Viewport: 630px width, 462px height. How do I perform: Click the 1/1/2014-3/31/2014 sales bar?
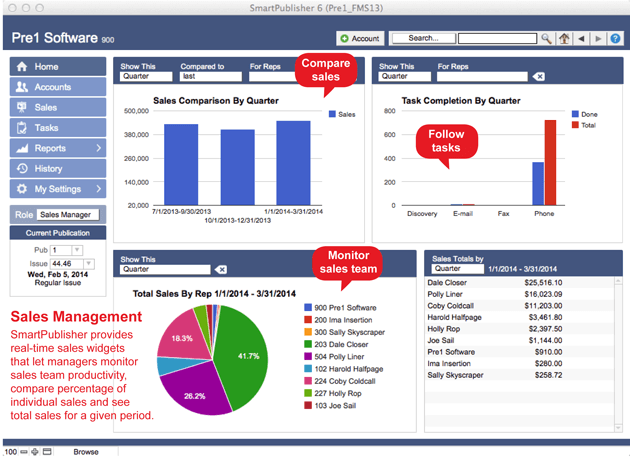tap(293, 163)
